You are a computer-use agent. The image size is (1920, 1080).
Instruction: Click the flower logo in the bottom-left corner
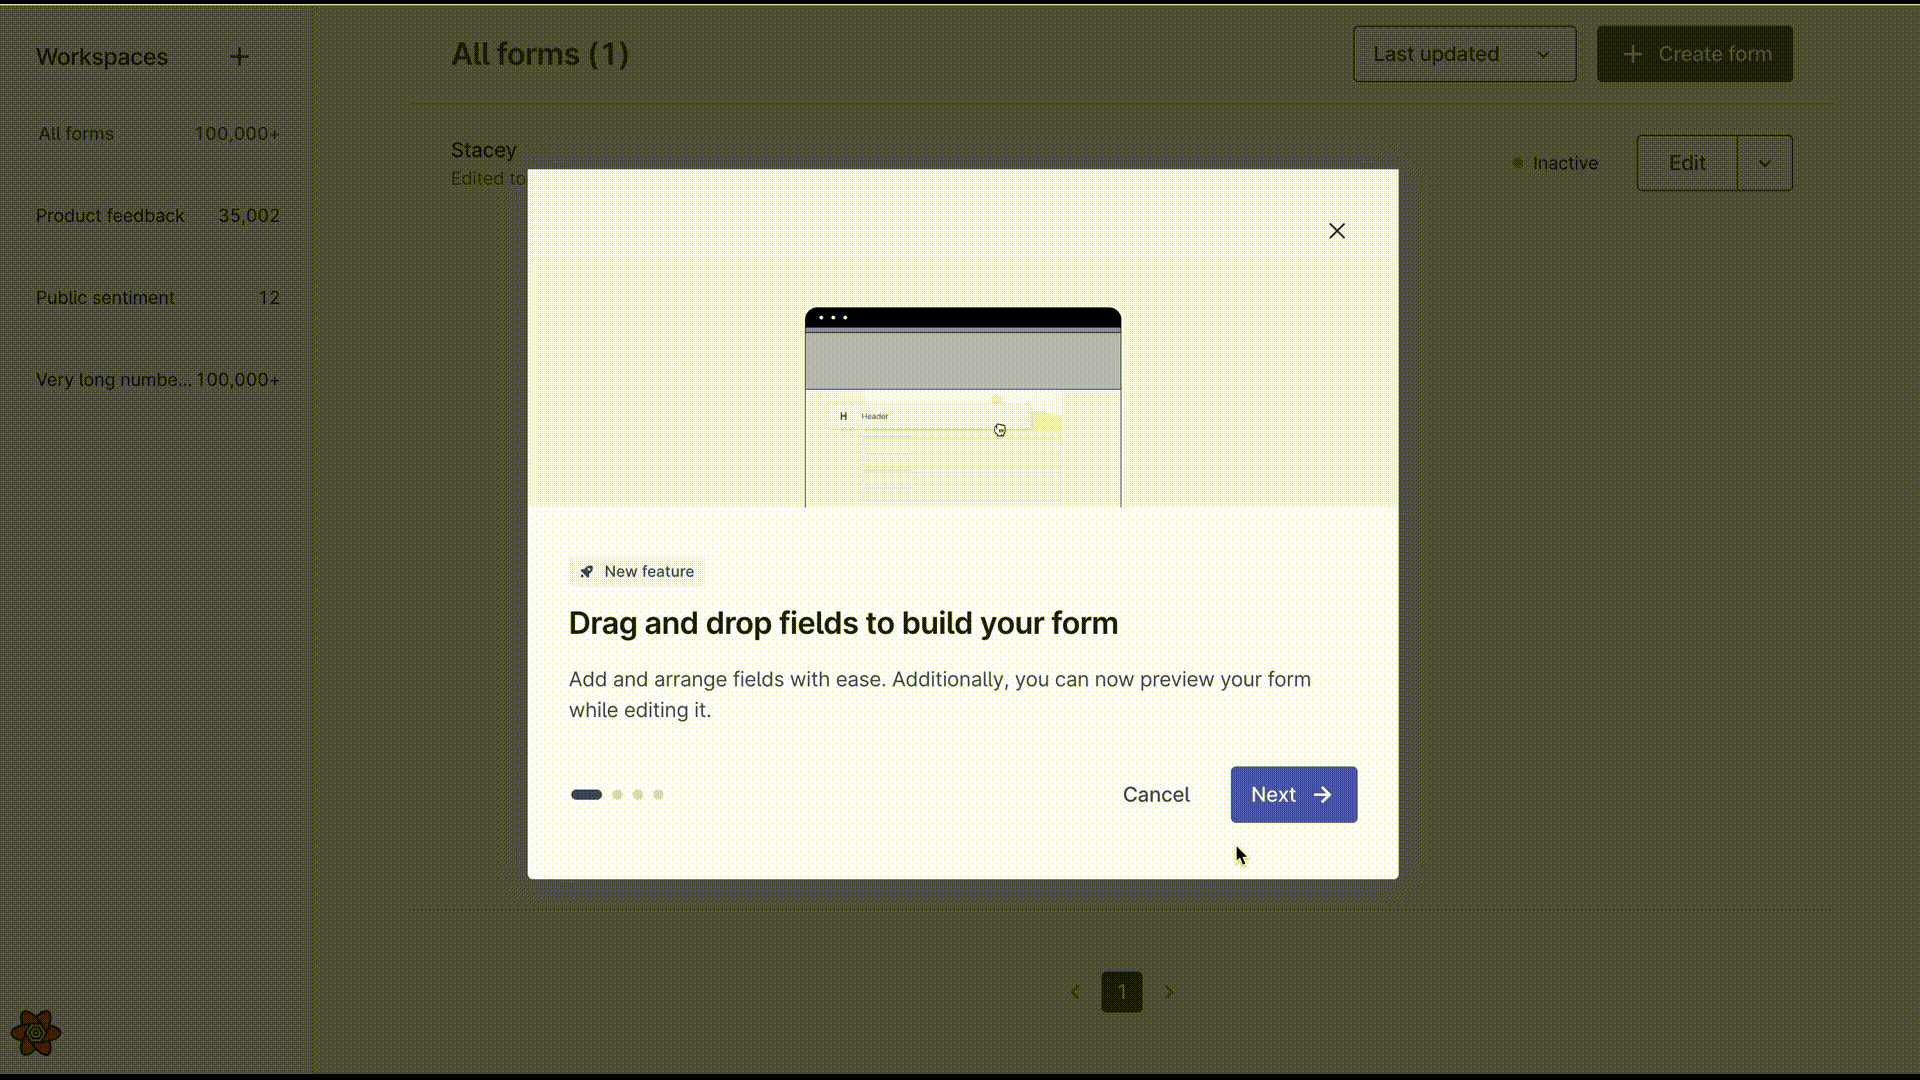(36, 1032)
